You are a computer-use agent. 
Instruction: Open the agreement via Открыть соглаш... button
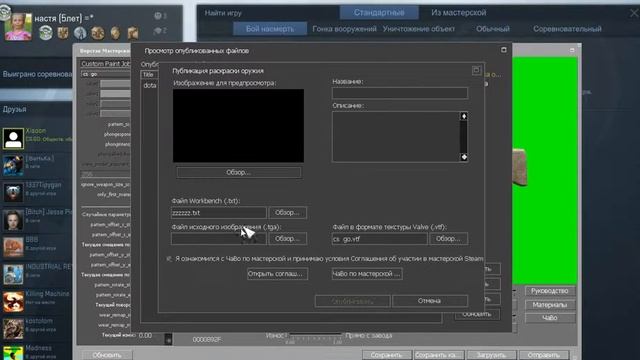coord(277,274)
